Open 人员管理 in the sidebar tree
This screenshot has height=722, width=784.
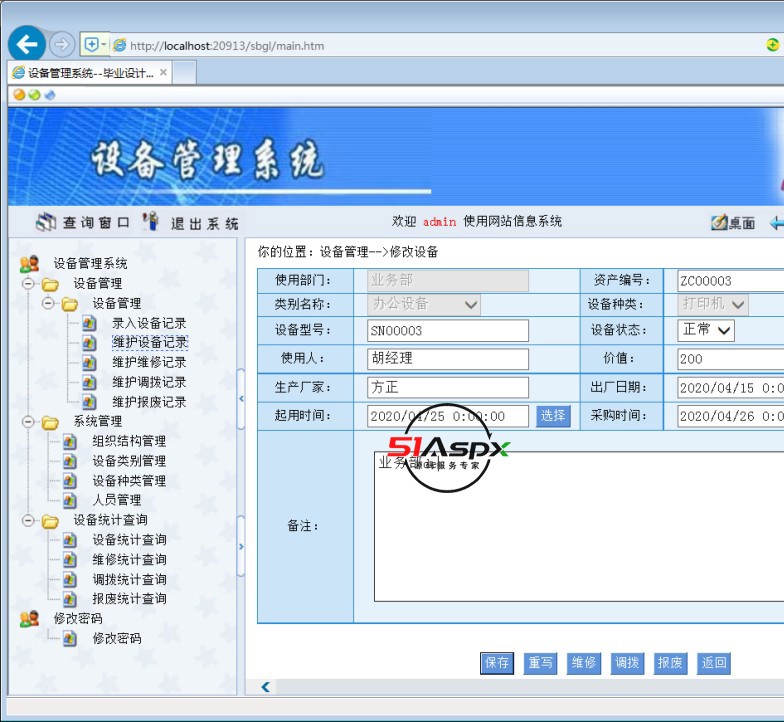pos(116,500)
